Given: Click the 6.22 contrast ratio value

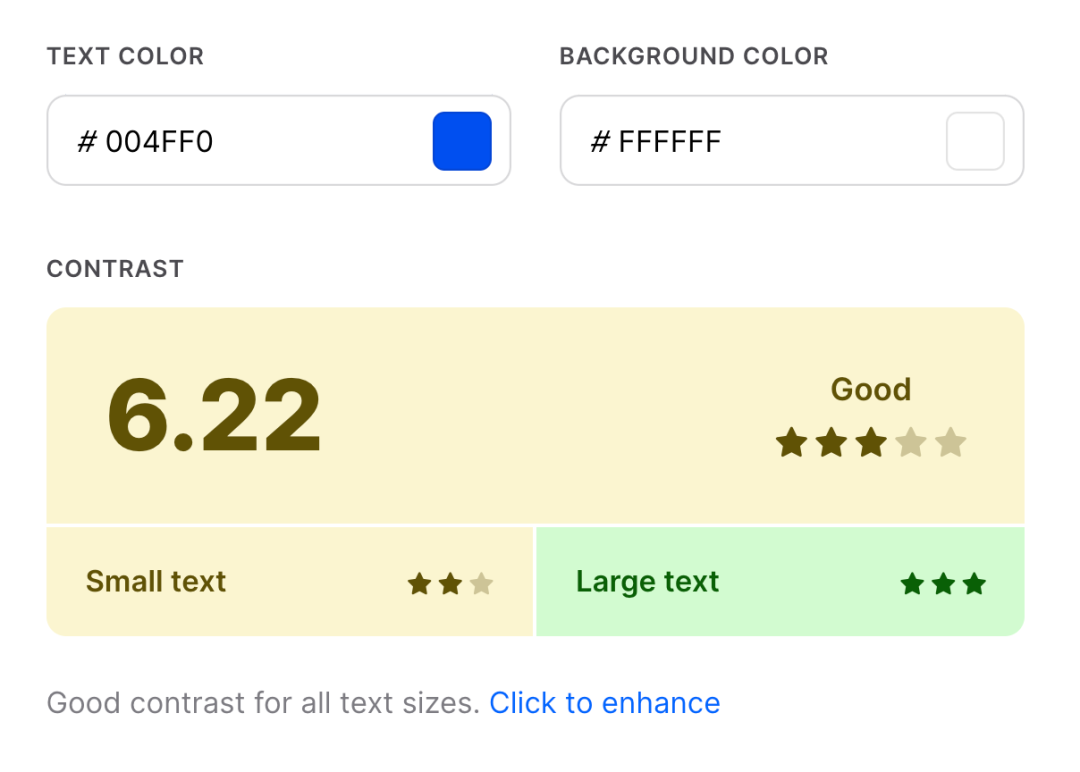Looking at the screenshot, I should point(214,416).
